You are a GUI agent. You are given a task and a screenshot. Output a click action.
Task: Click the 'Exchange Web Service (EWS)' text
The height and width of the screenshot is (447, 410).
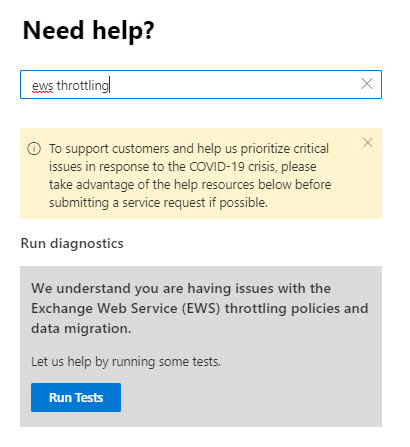[x=126, y=308]
